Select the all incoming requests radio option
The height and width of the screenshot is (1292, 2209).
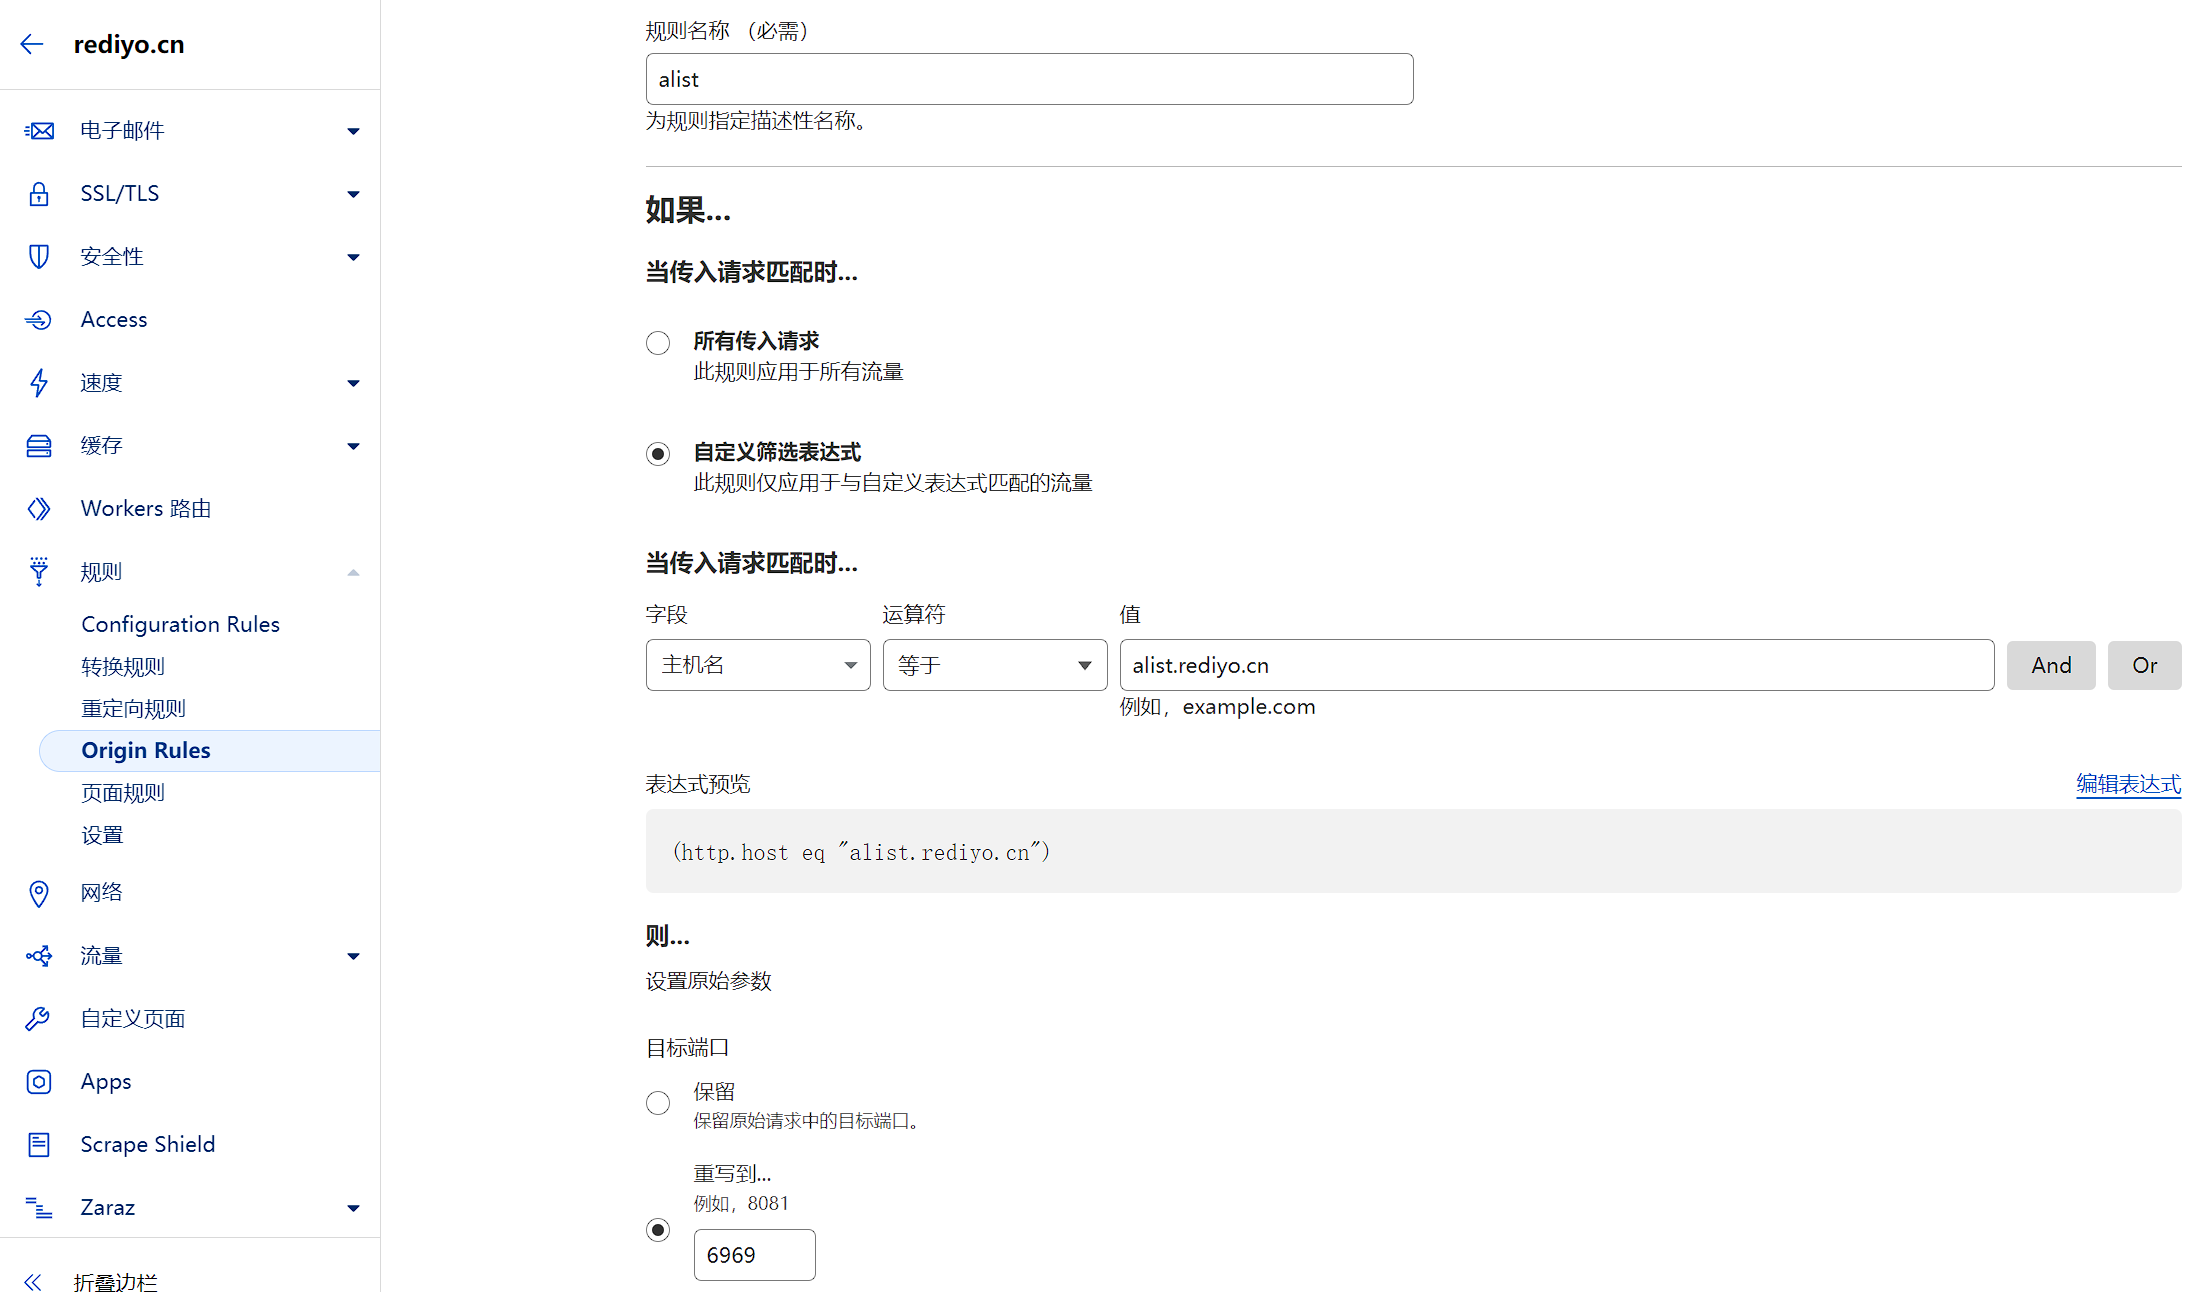point(658,343)
